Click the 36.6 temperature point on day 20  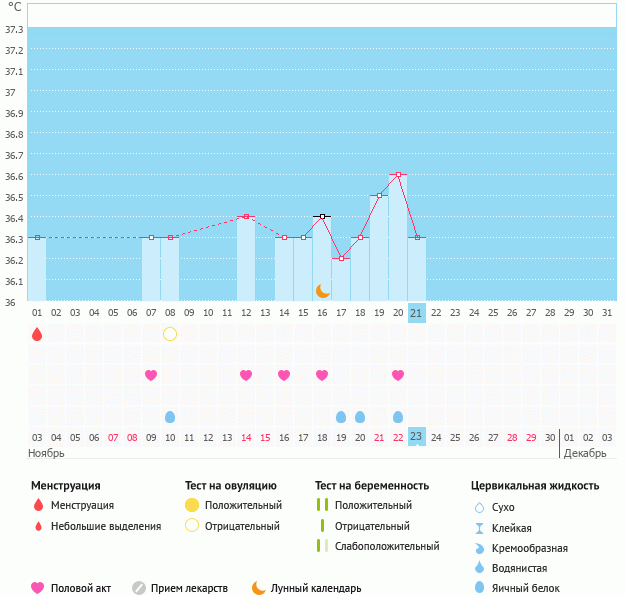(x=398, y=174)
